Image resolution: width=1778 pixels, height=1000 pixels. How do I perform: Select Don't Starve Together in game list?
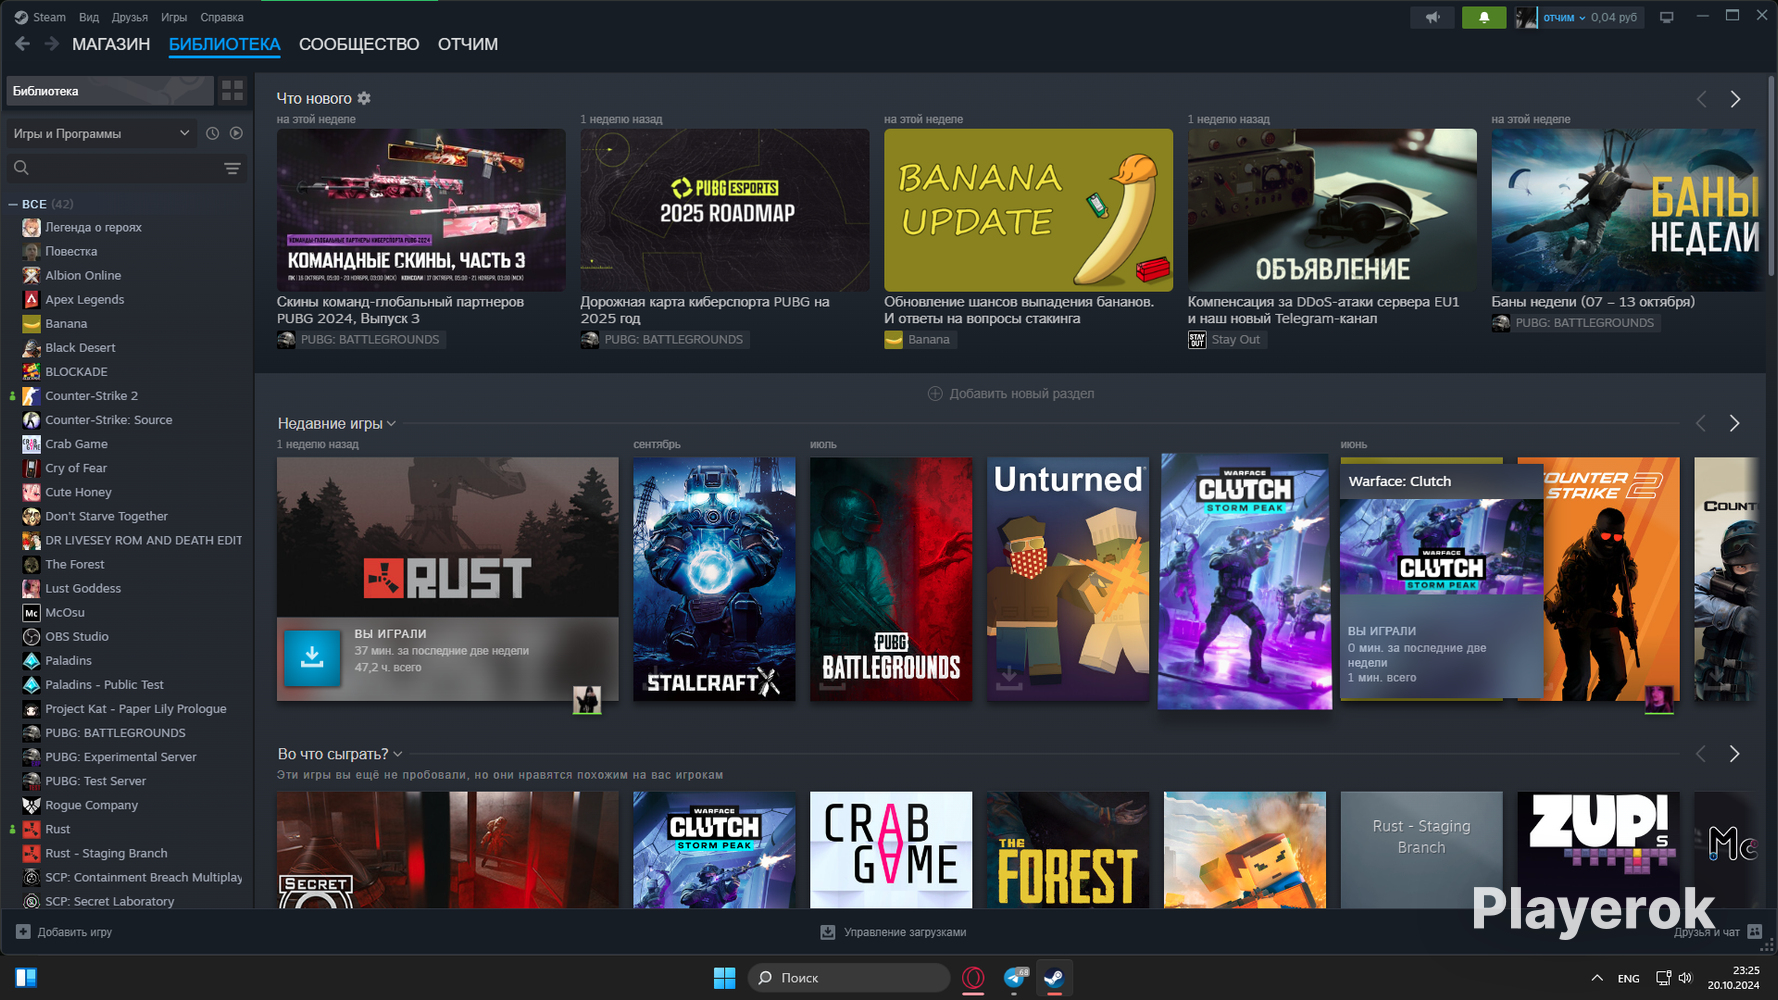coord(106,516)
